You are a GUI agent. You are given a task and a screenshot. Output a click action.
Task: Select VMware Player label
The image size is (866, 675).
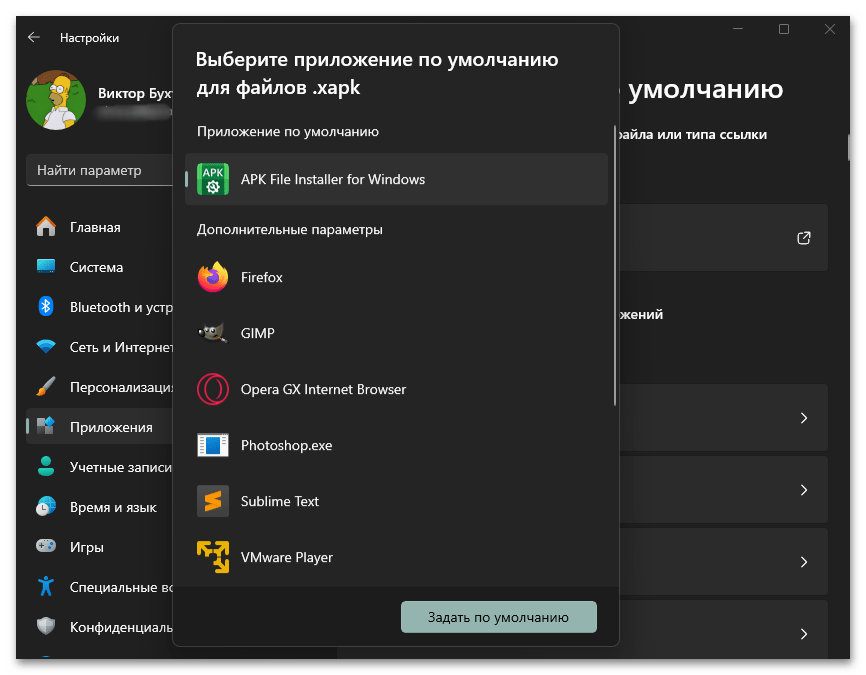pos(287,557)
